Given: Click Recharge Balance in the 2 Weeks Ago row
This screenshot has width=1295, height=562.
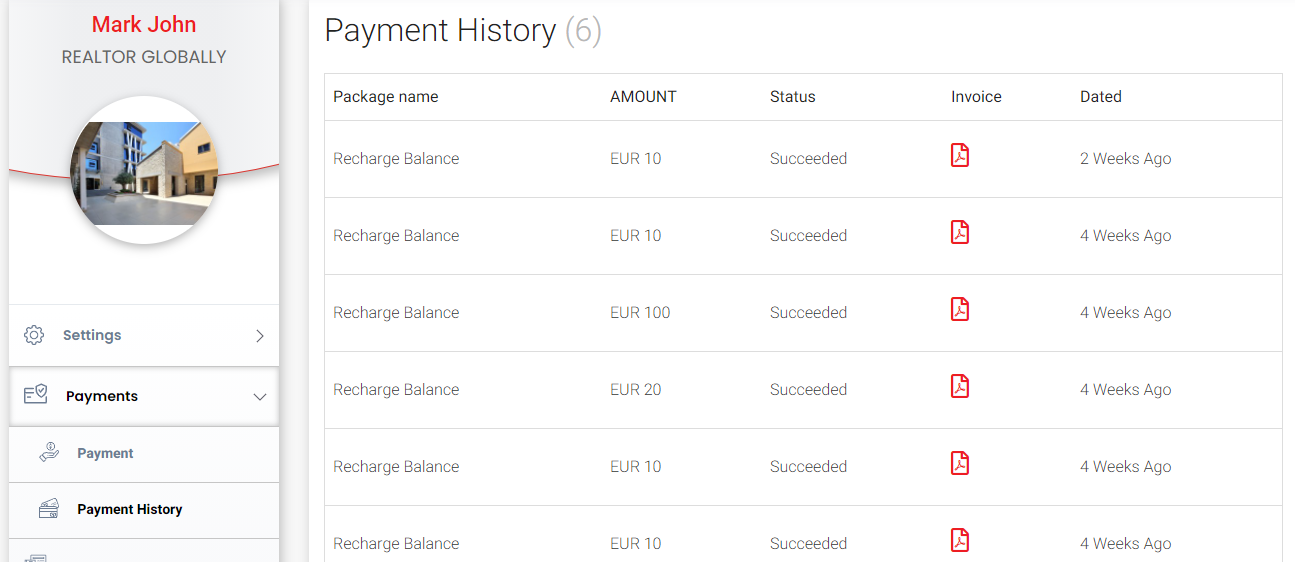Looking at the screenshot, I should 396,159.
